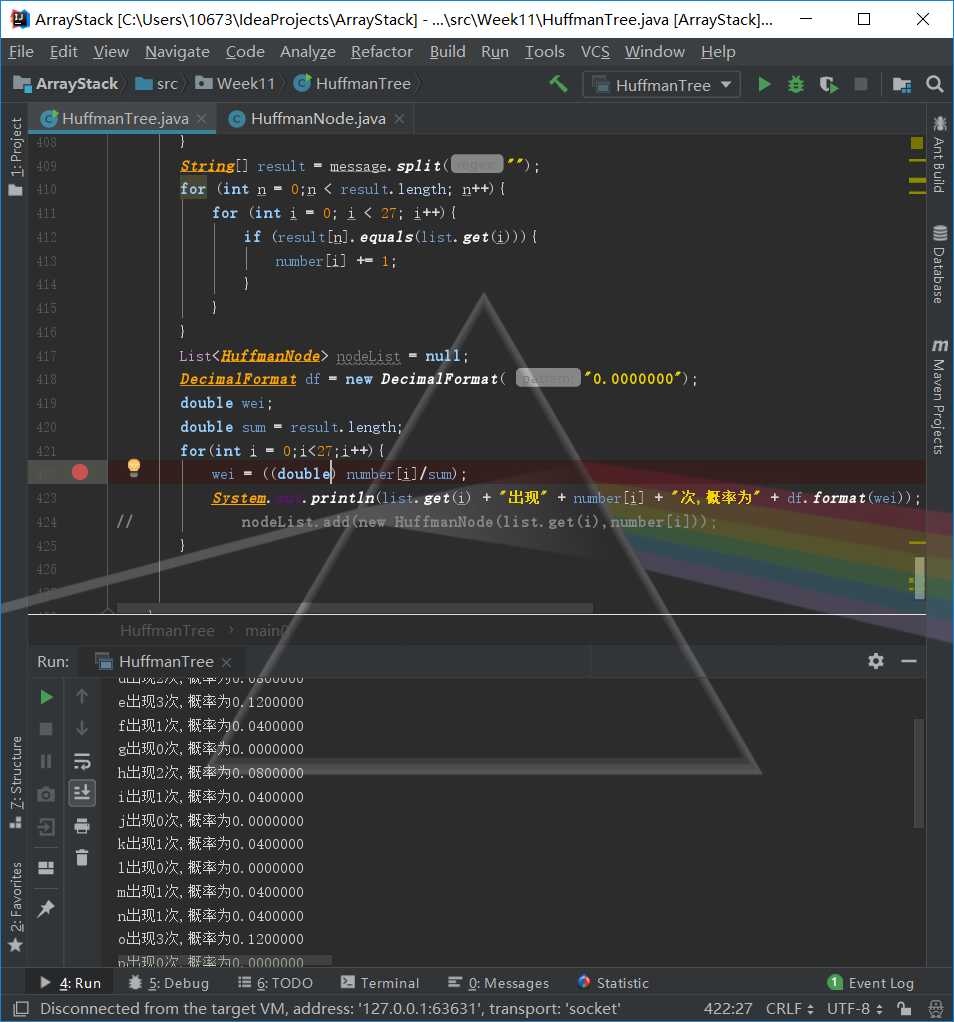Screen dimensions: 954x1022
Task: Open the Maven Projects side panel
Action: coord(938,396)
